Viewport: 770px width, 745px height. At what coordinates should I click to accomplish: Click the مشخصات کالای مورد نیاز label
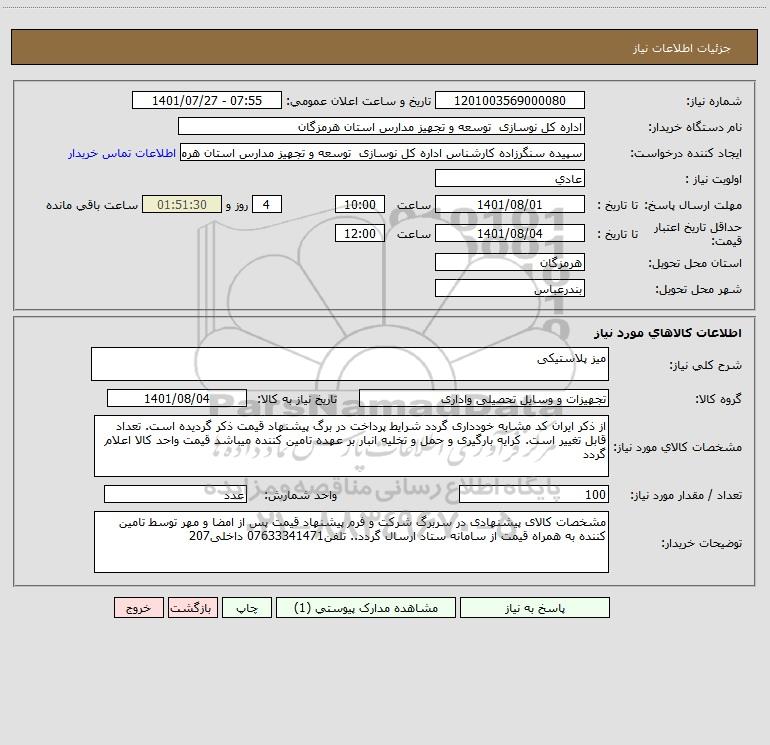(x=678, y=447)
